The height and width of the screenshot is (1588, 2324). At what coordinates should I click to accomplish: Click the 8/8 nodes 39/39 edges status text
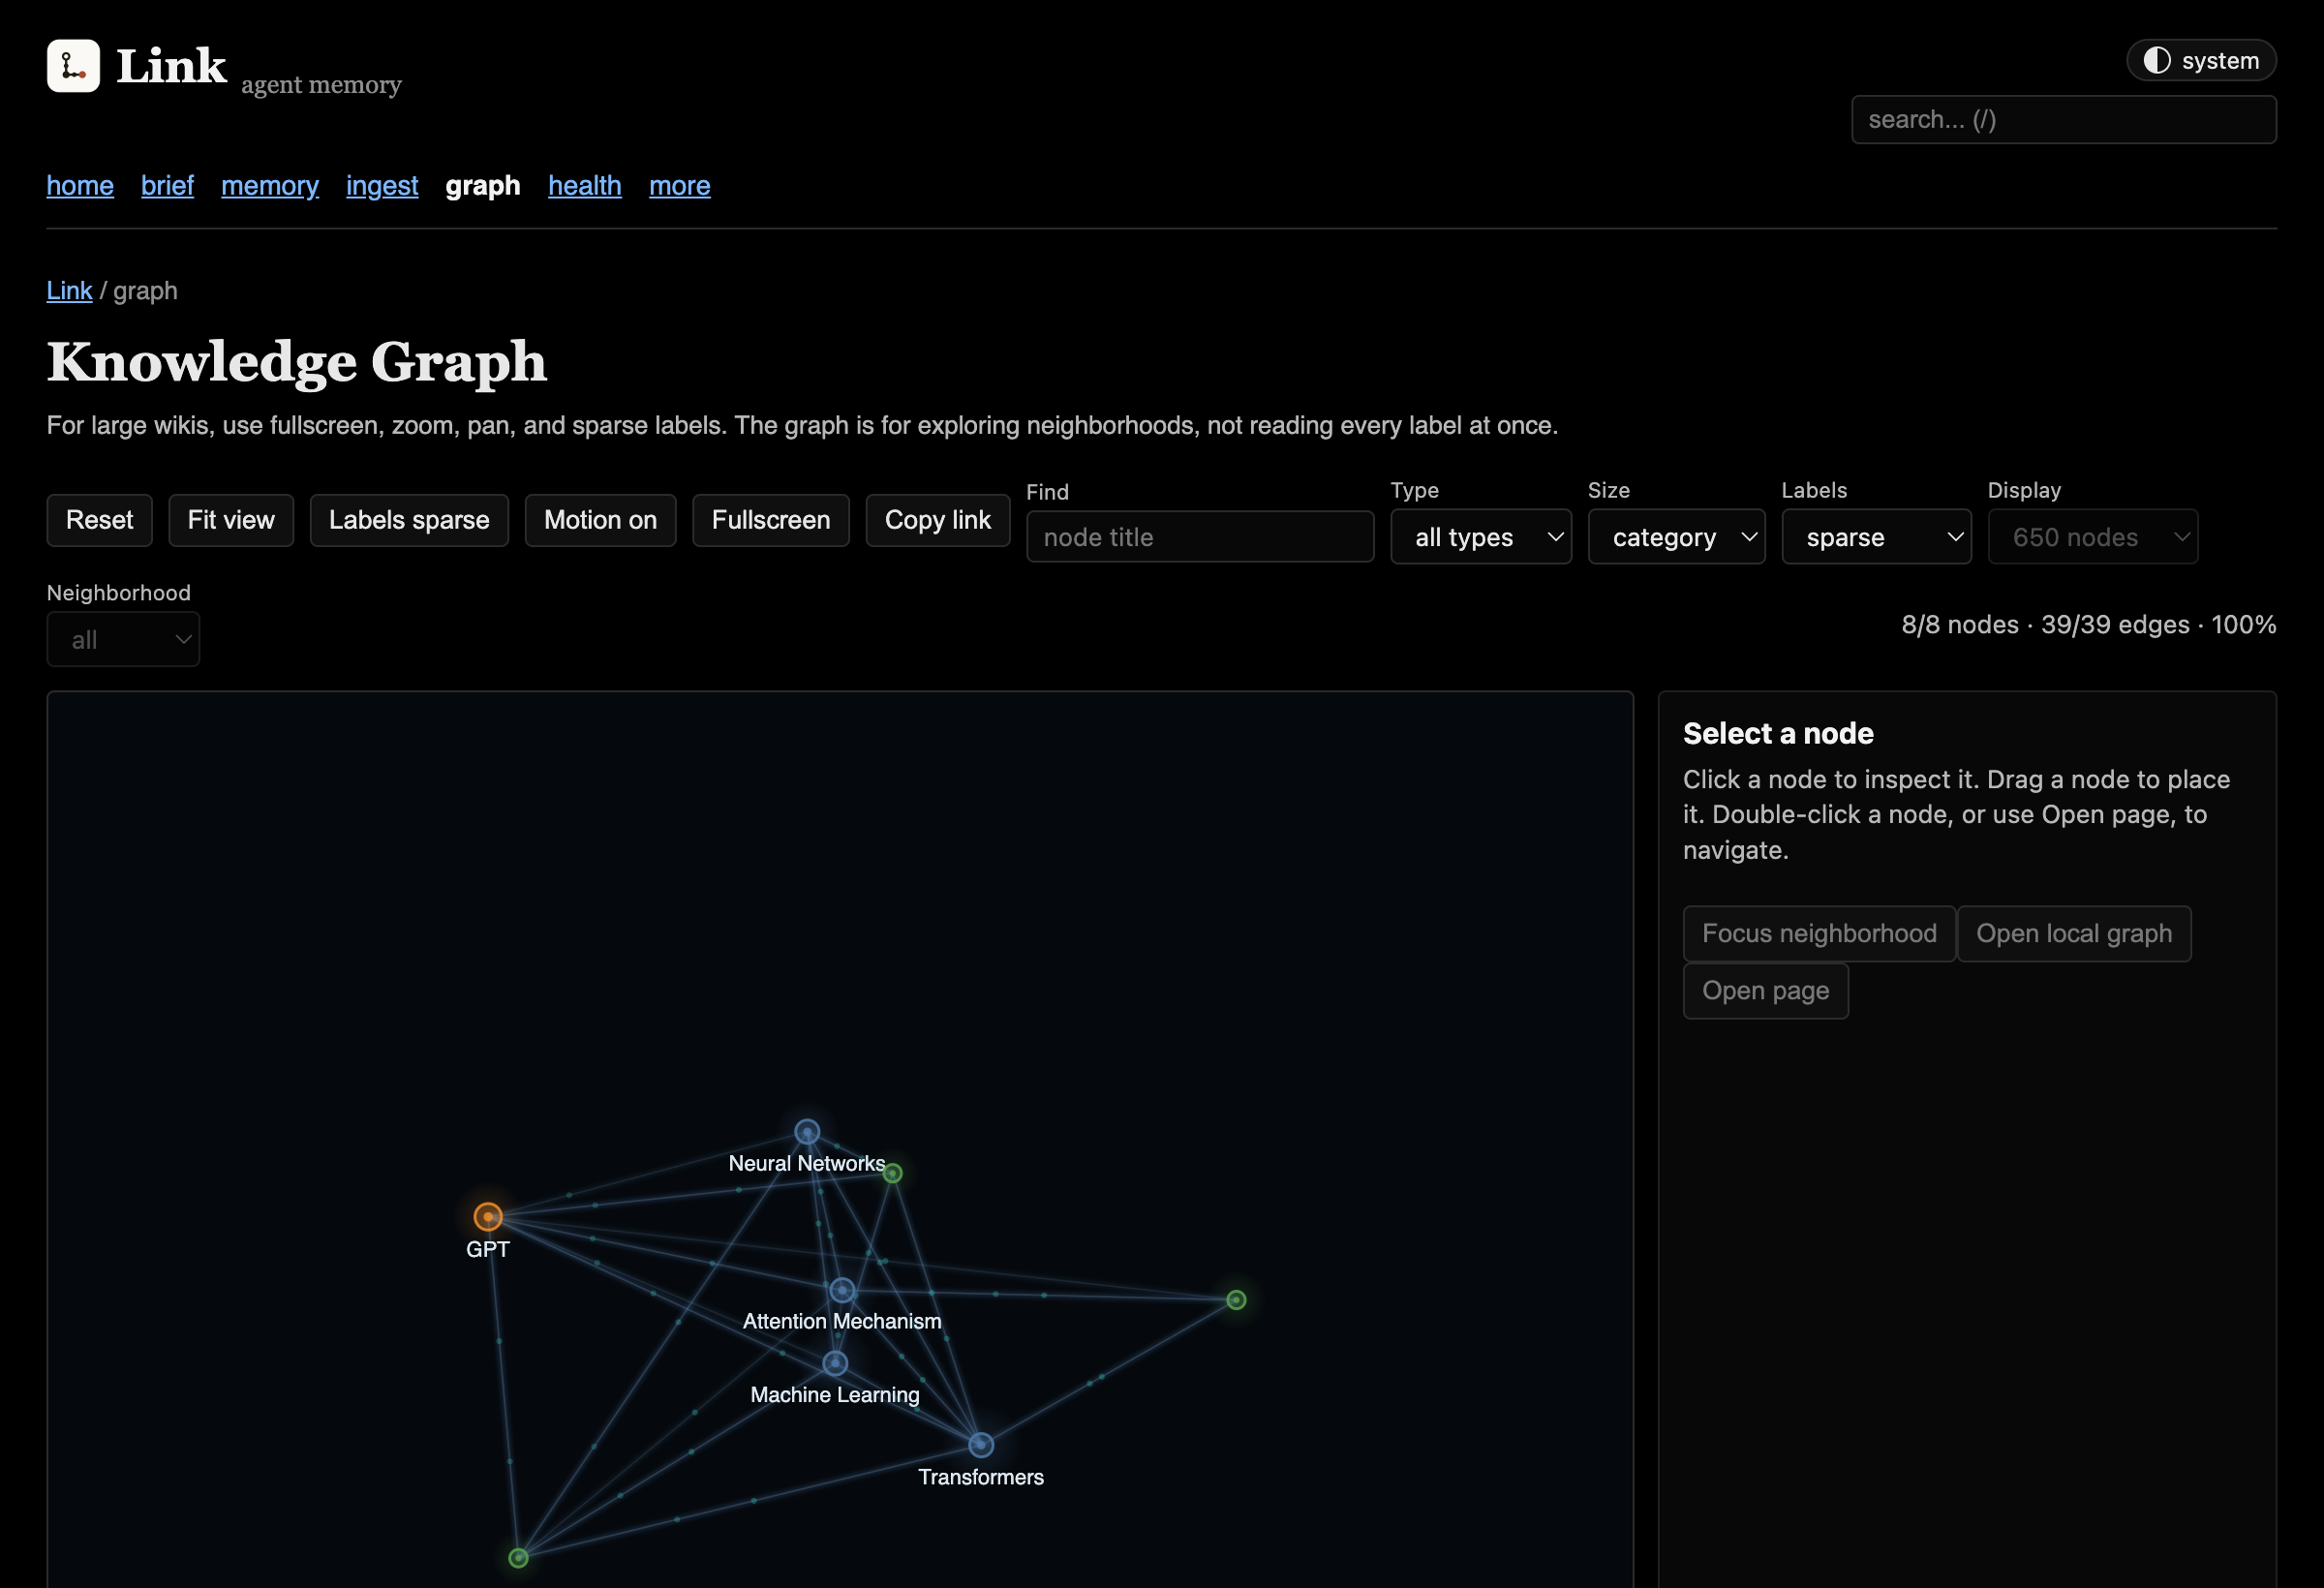(2088, 625)
